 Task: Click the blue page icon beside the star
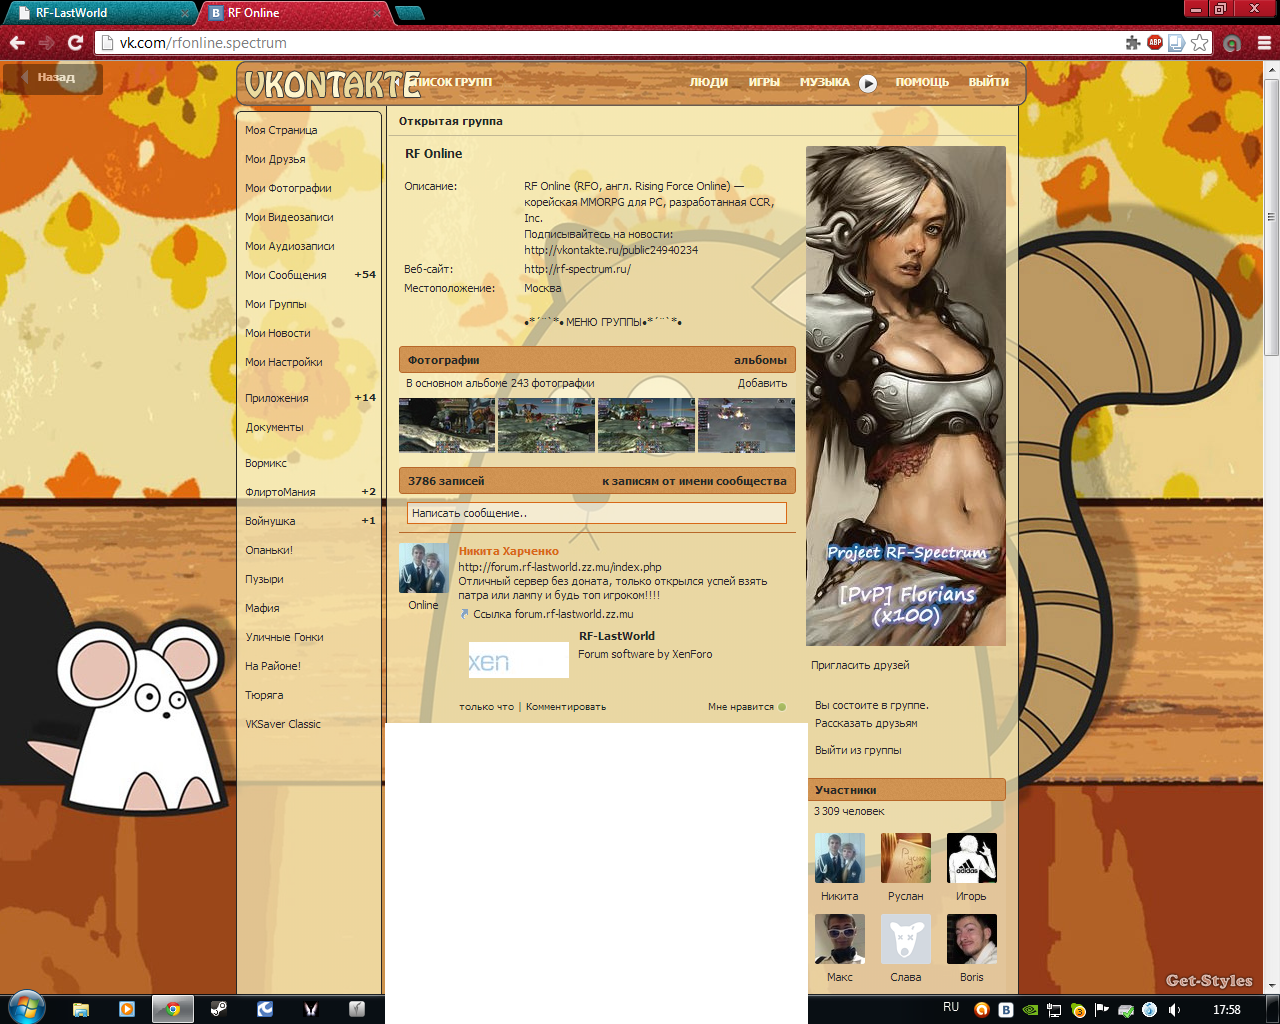(x=1177, y=43)
